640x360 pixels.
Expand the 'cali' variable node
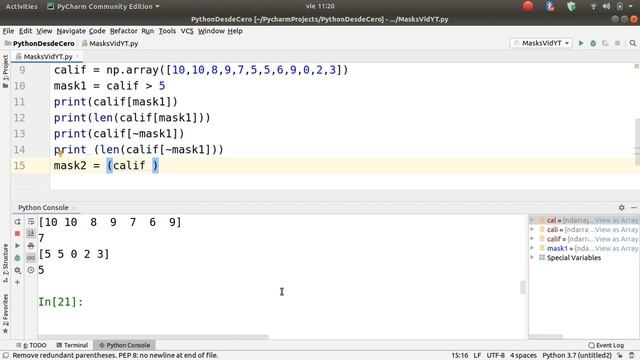click(x=532, y=229)
